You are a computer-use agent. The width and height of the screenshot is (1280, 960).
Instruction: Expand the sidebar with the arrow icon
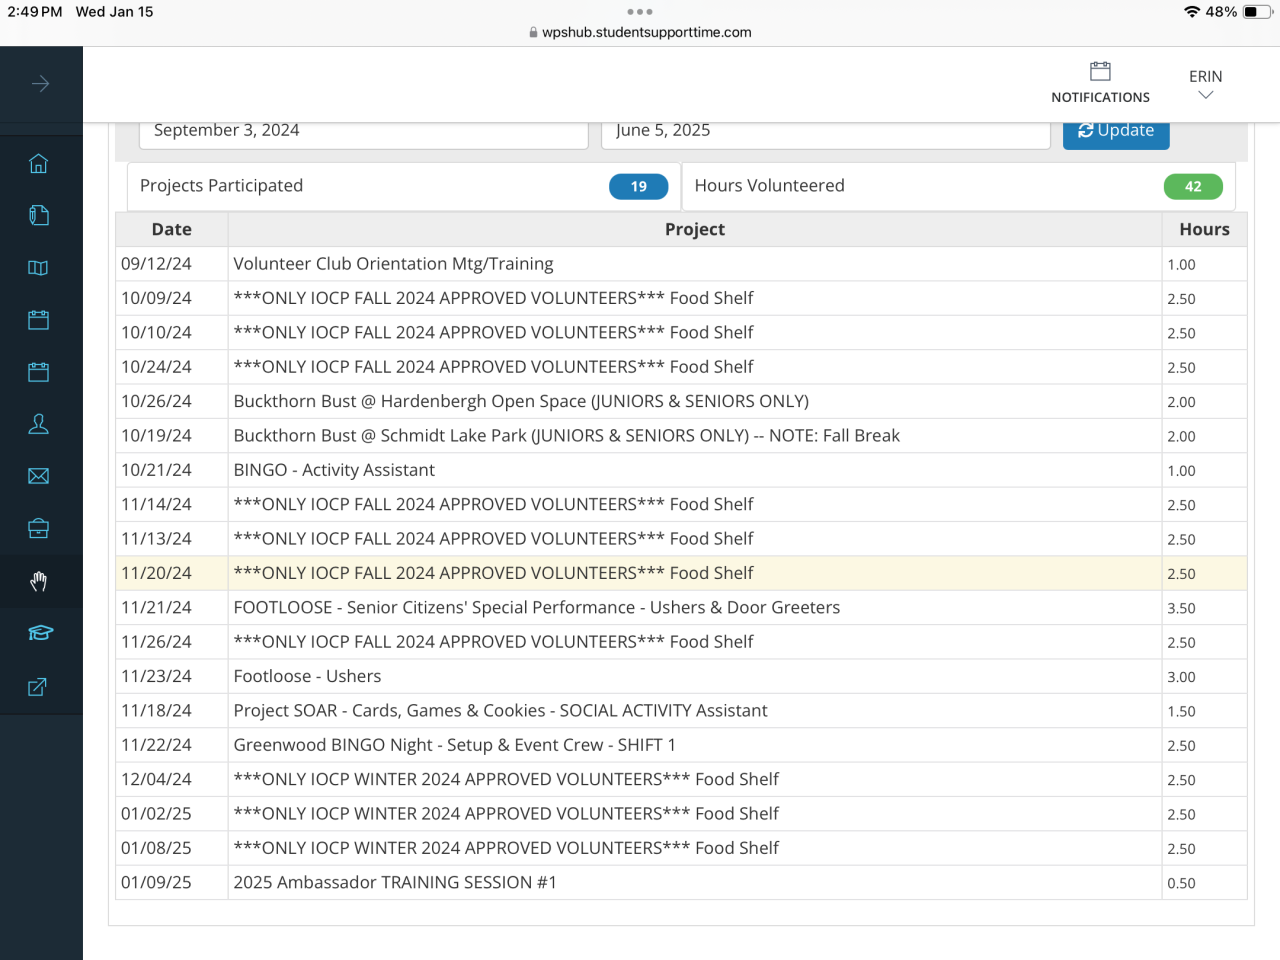click(x=40, y=84)
